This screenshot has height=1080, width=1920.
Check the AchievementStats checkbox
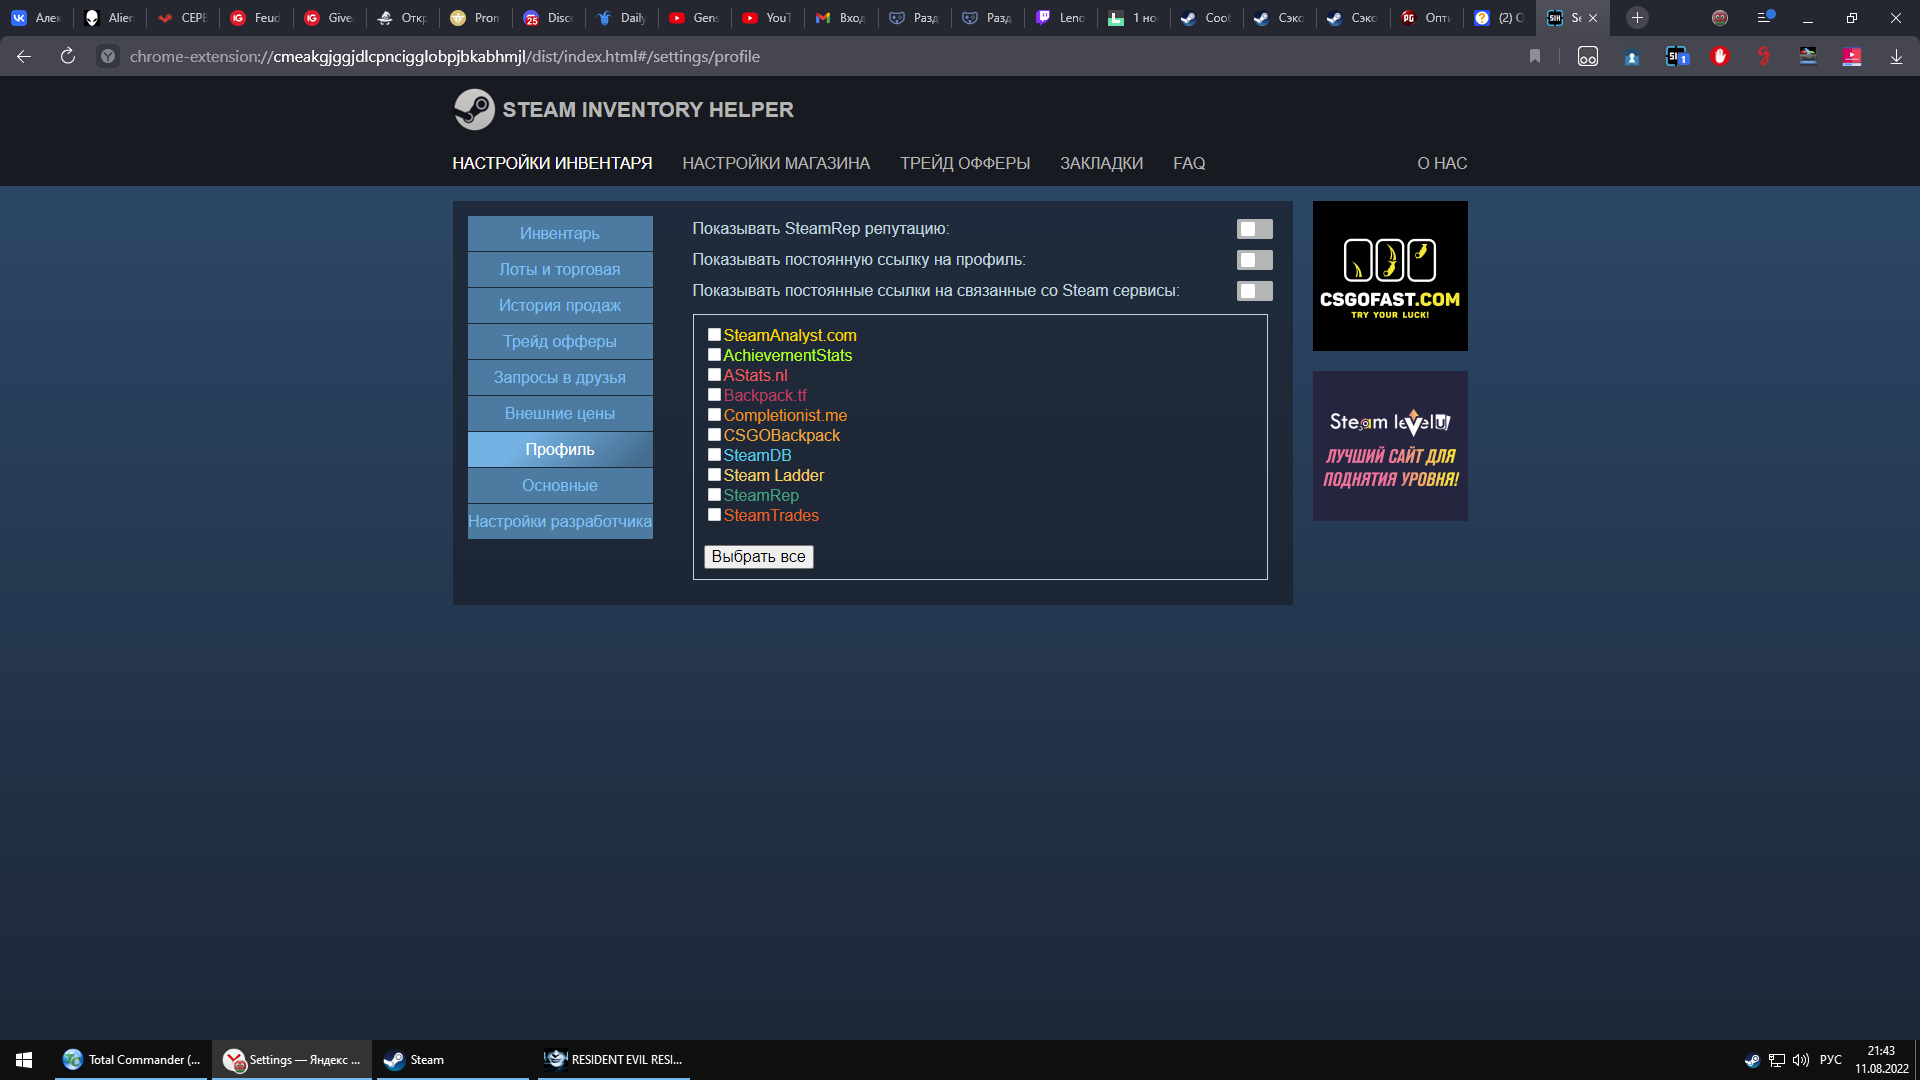pos(714,355)
